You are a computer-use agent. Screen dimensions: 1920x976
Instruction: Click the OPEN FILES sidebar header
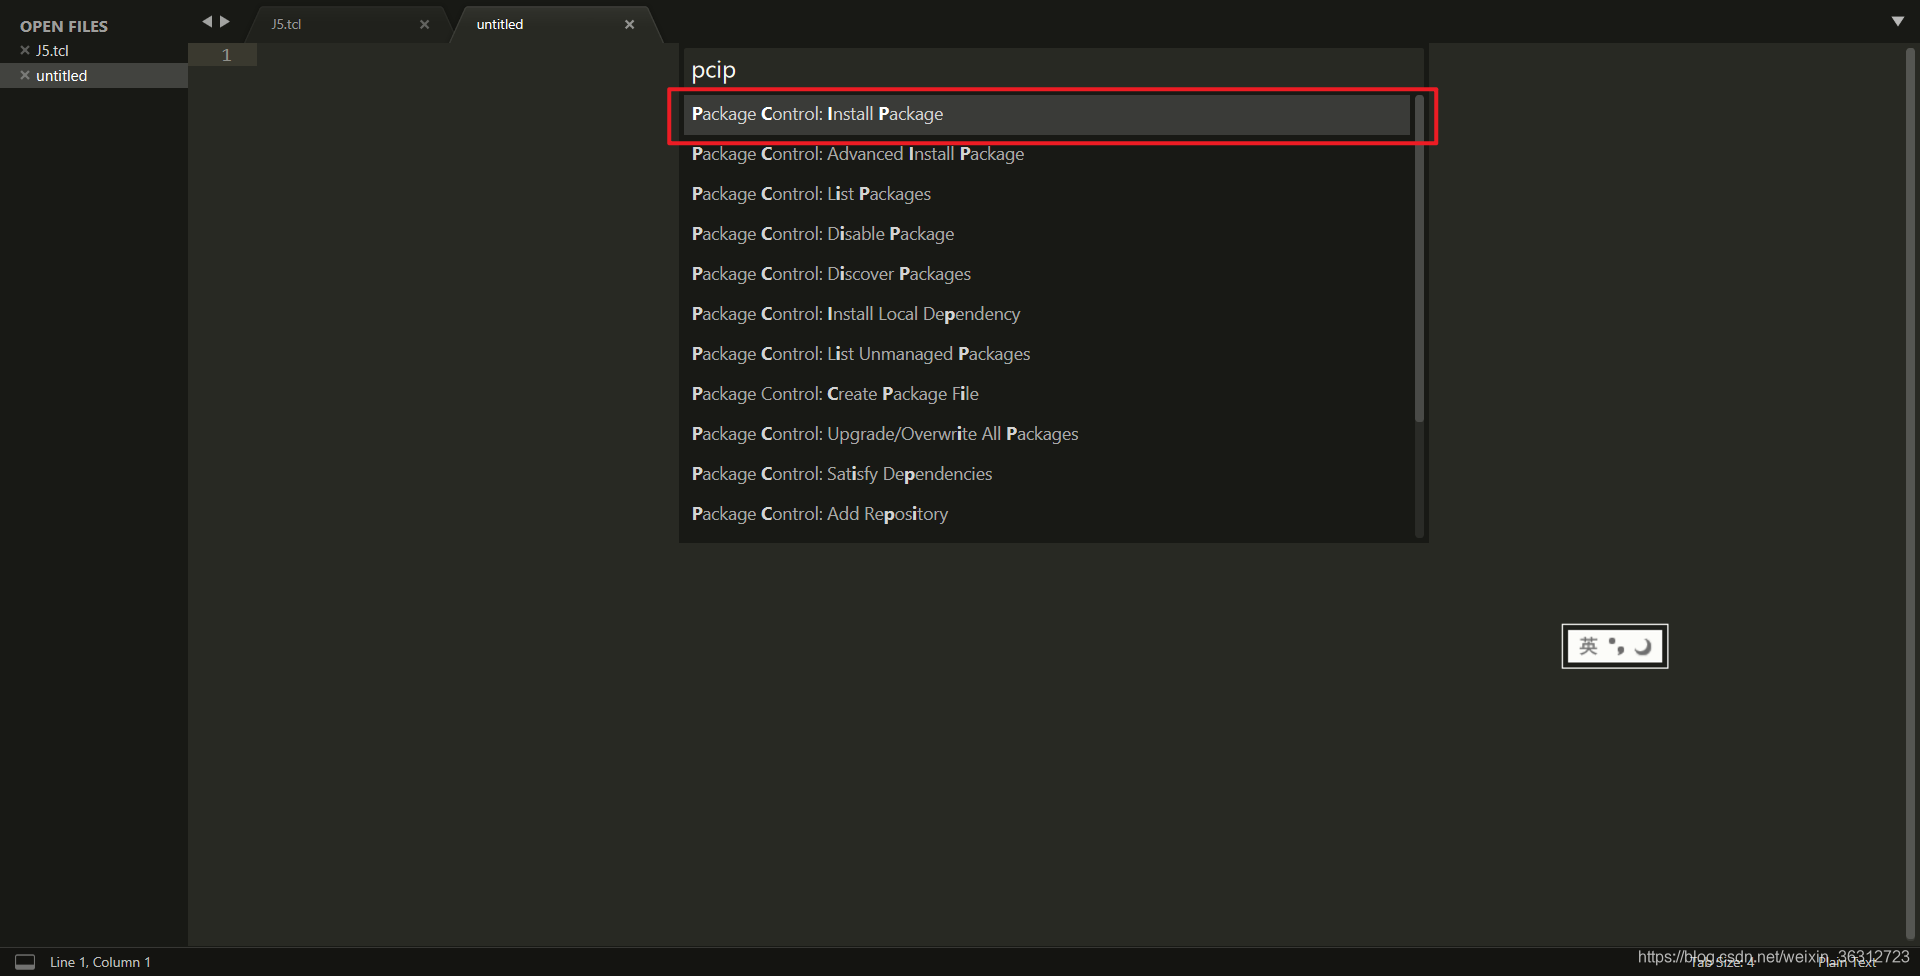(64, 26)
